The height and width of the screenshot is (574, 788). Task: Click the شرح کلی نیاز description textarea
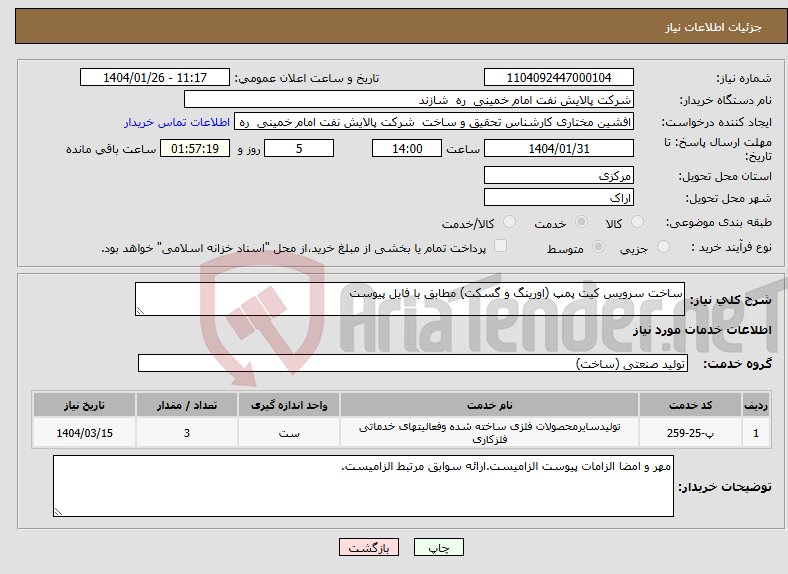click(x=410, y=299)
